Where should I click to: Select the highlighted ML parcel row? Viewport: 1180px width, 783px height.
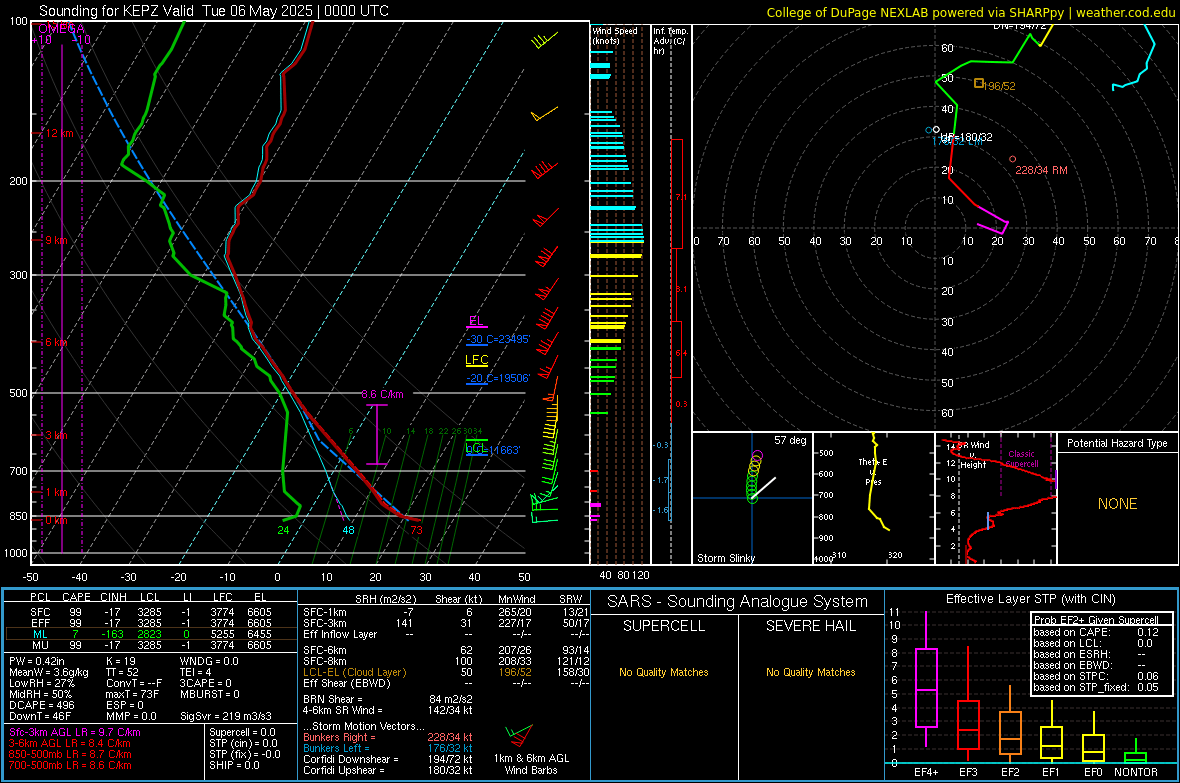click(x=151, y=634)
